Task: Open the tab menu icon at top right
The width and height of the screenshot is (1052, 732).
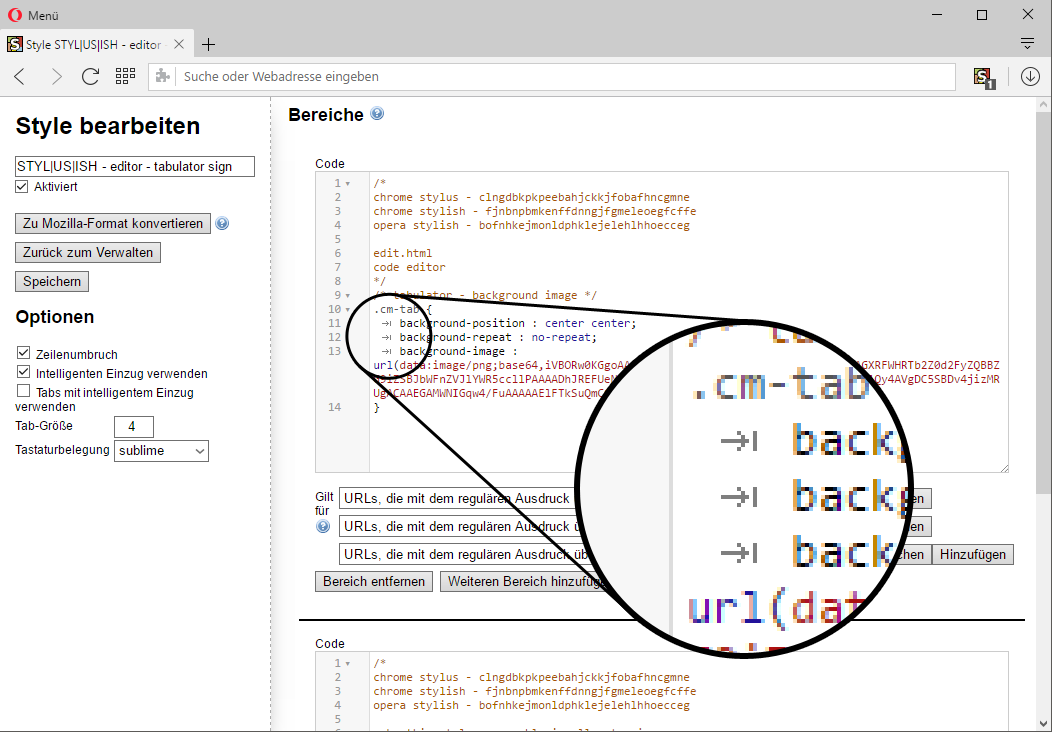Action: point(1027,44)
